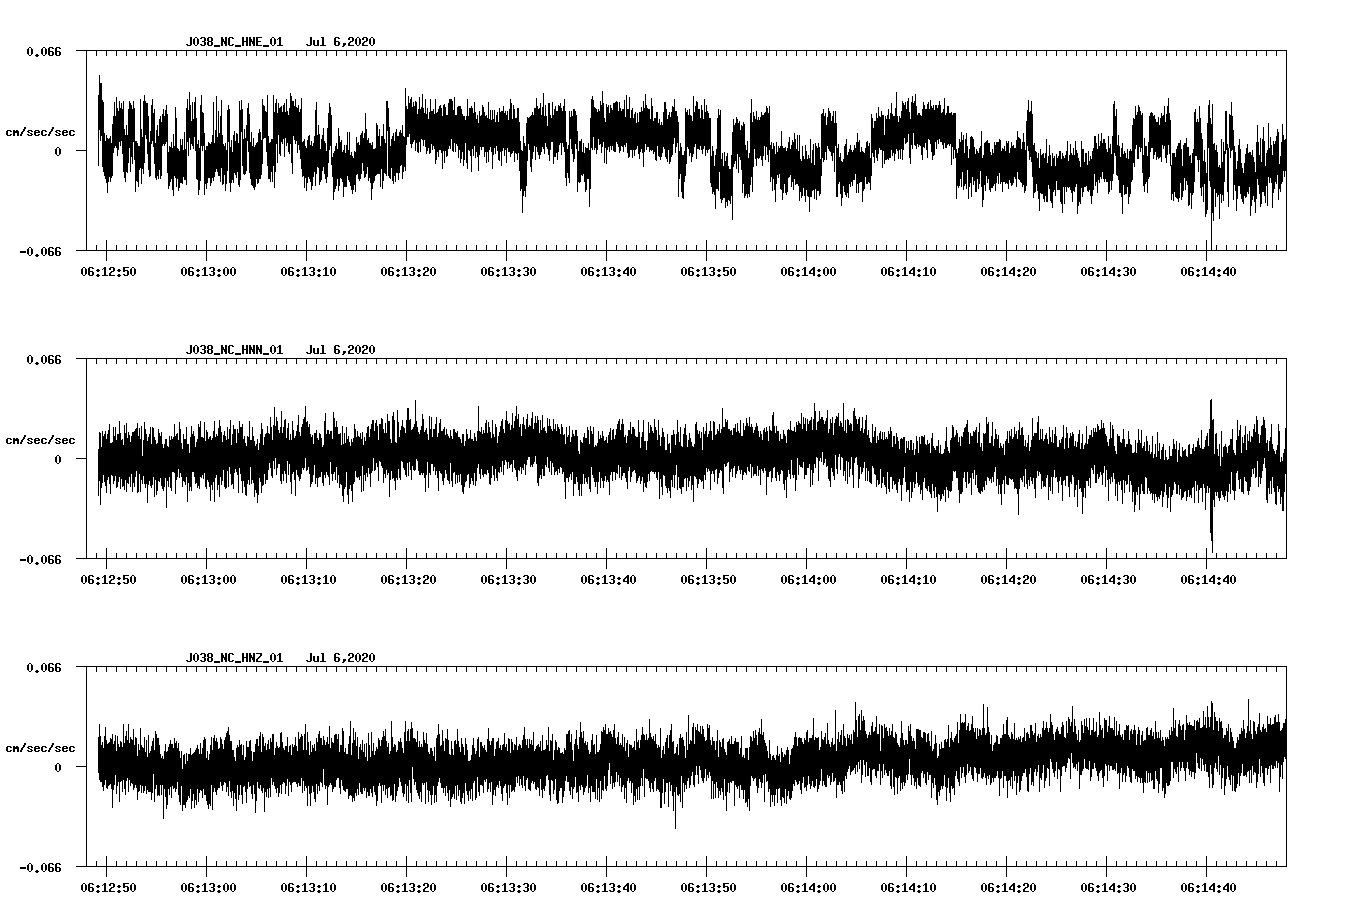1358x924 pixels.
Task: Select the 0.066 upper limit on HNN plot
Action: click(x=43, y=359)
